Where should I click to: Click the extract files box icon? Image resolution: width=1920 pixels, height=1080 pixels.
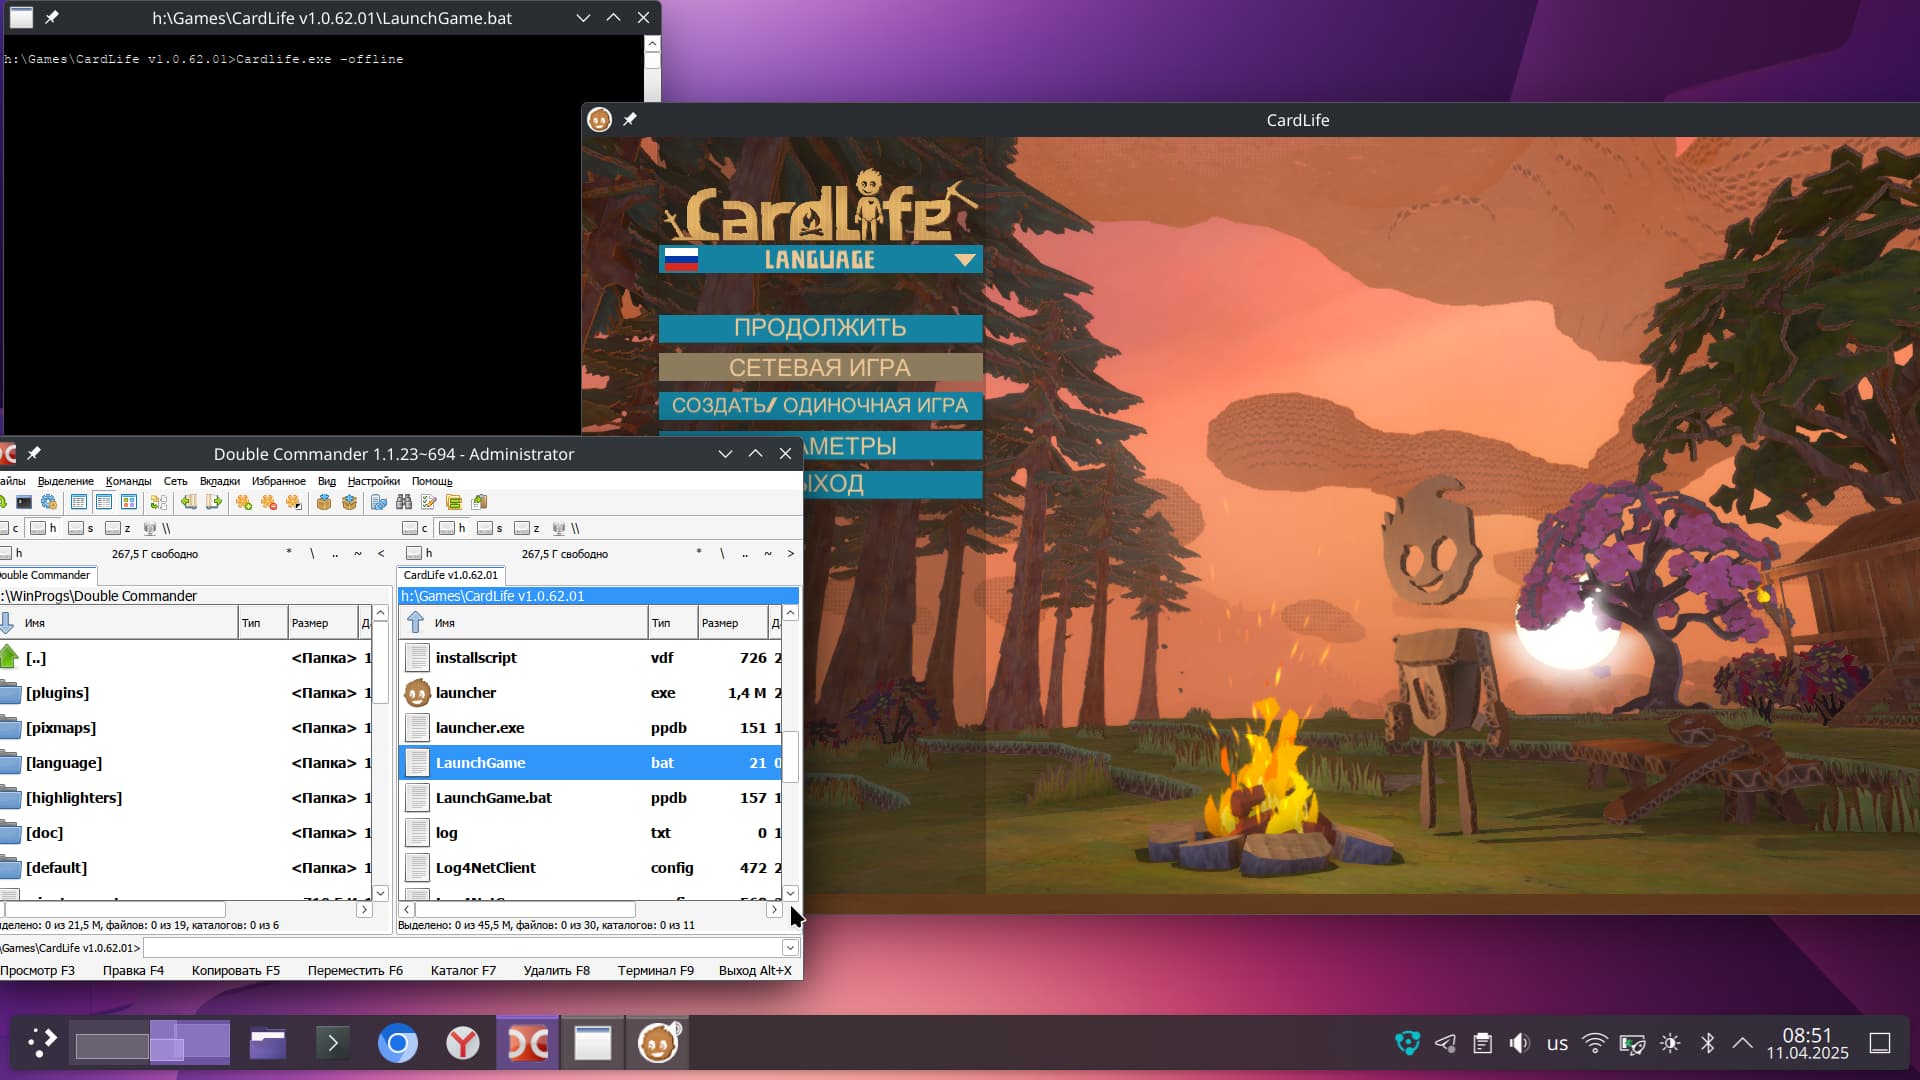[349, 502]
